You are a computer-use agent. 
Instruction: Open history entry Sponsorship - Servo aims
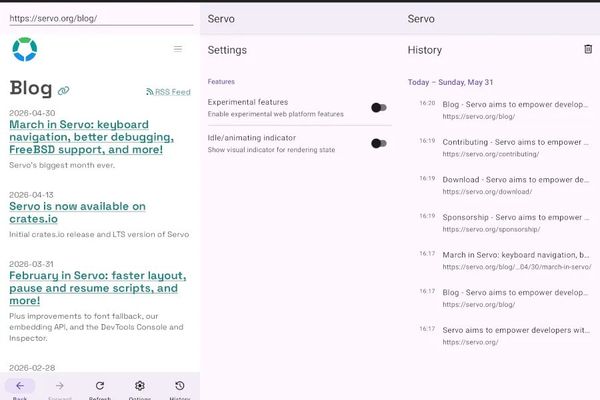[x=504, y=222]
